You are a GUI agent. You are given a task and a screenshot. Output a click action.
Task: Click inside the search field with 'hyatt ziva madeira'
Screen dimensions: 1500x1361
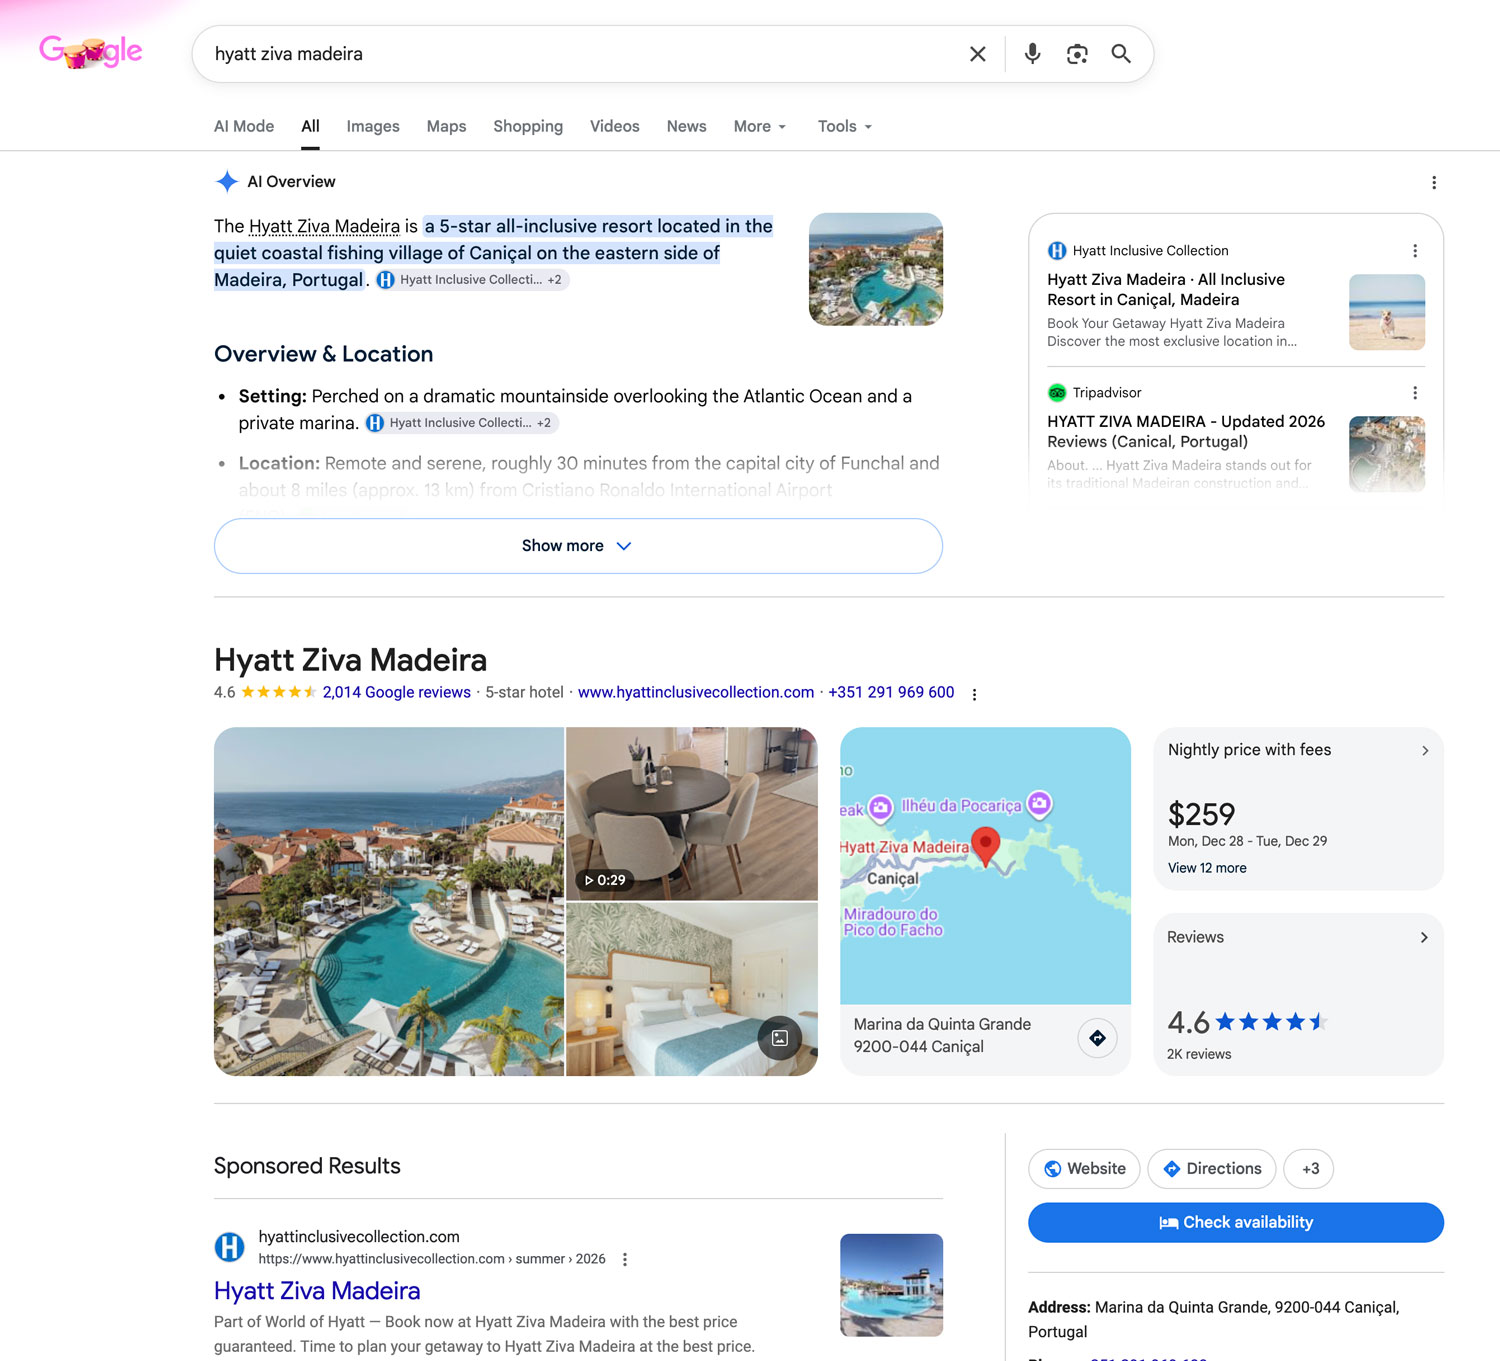pyautogui.click(x=580, y=54)
